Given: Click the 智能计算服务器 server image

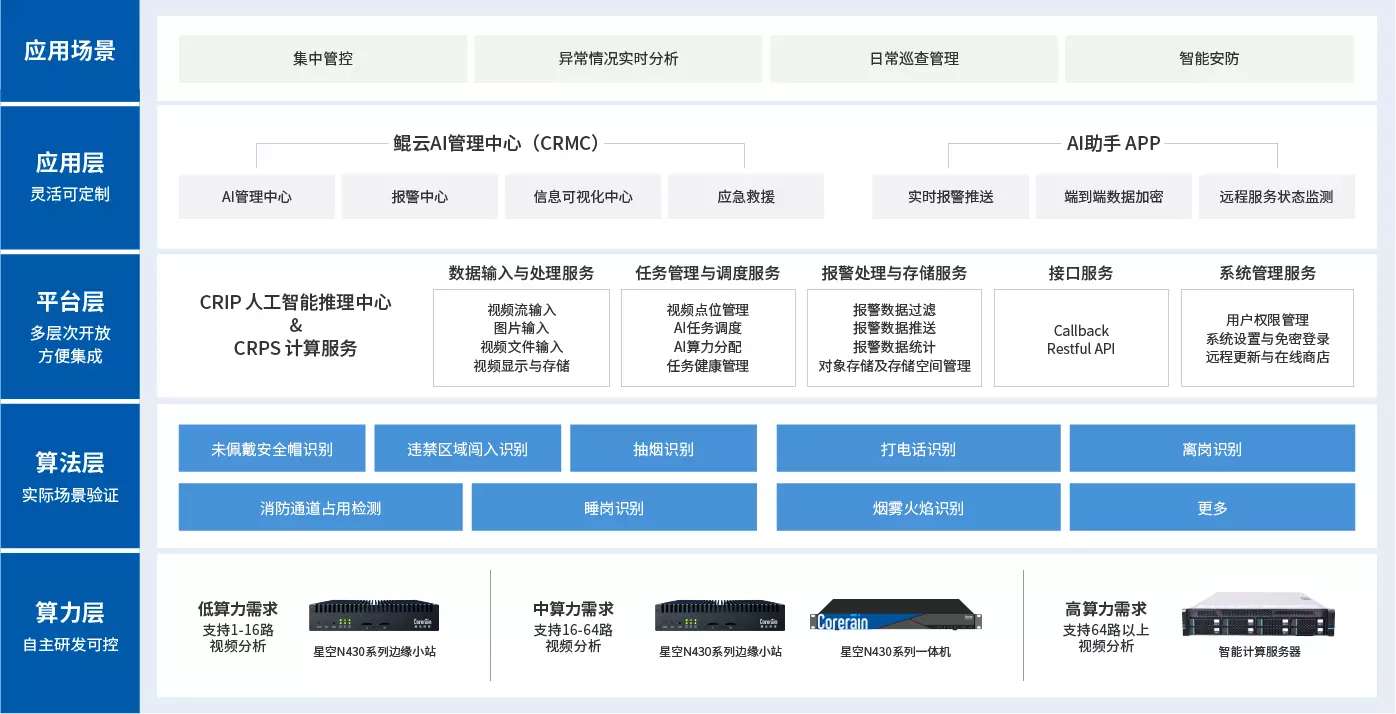Looking at the screenshot, I should pyautogui.click(x=1259, y=614).
